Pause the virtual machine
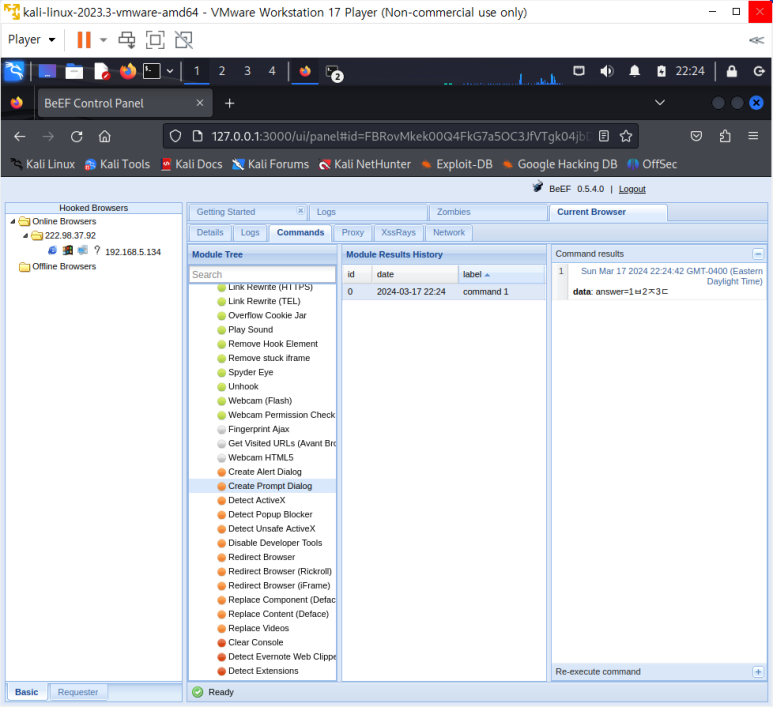 (84, 40)
